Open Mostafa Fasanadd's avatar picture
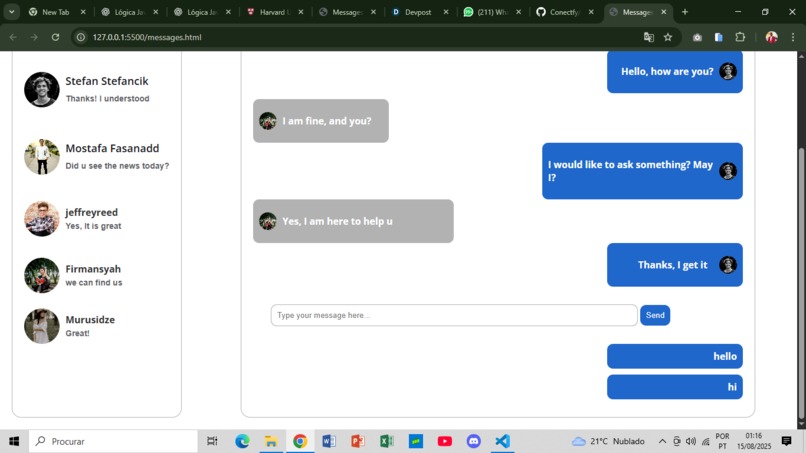 tap(42, 157)
